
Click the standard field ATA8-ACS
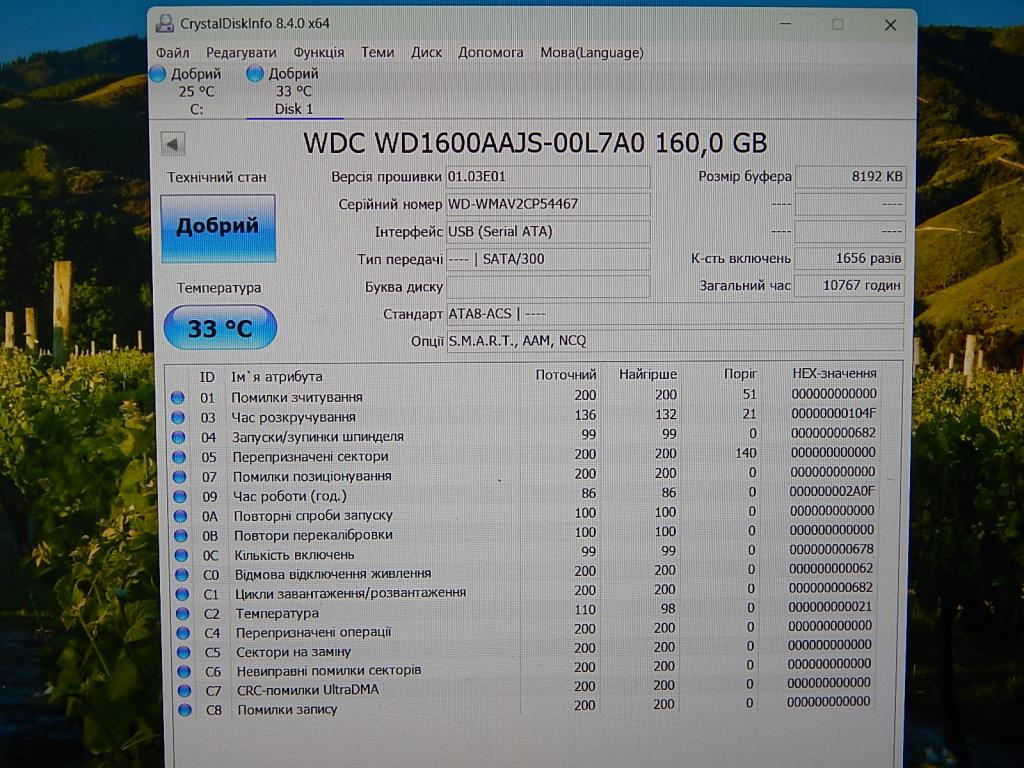coord(675,313)
